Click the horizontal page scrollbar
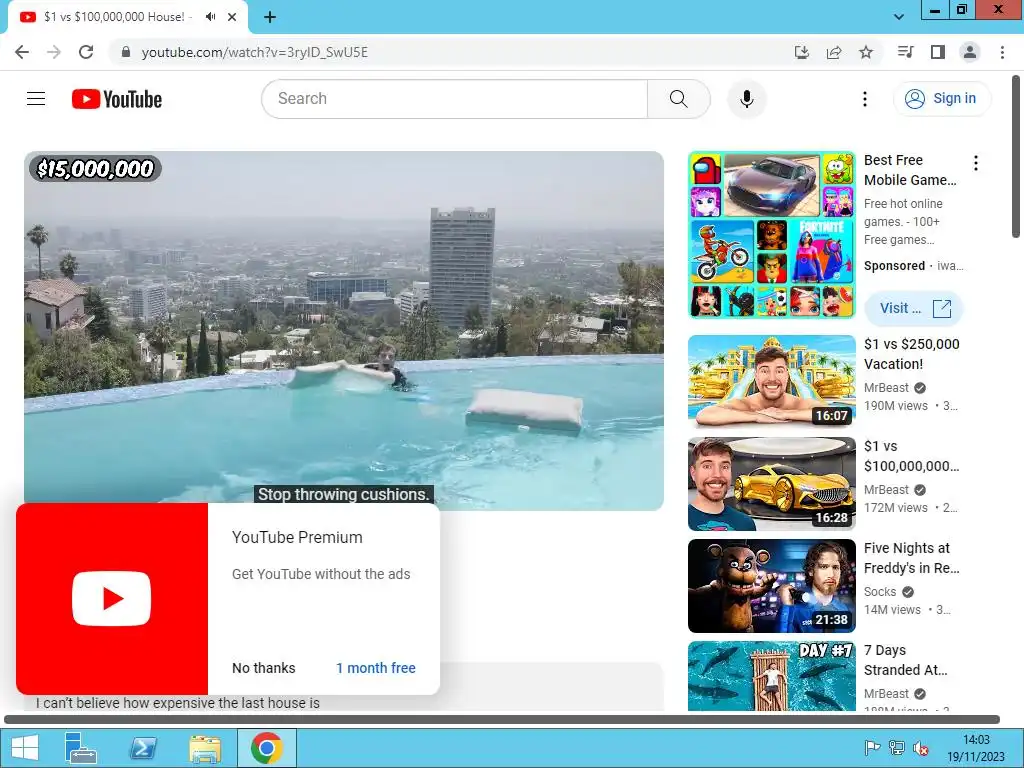This screenshot has width=1024, height=768. 502,720
